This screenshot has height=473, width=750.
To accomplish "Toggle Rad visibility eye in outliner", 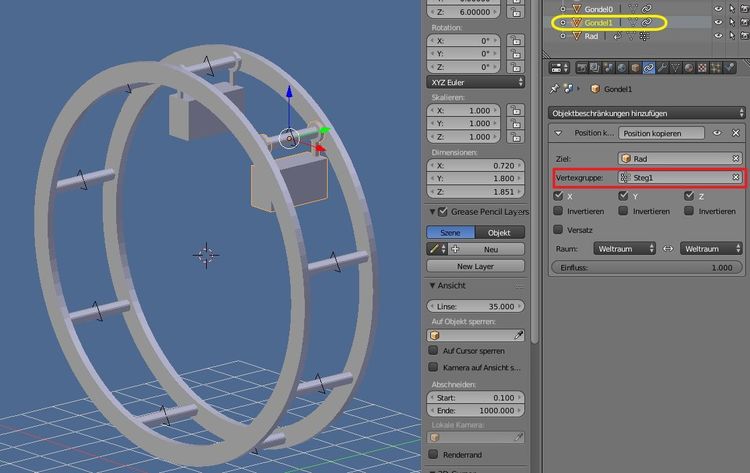I will [x=718, y=36].
